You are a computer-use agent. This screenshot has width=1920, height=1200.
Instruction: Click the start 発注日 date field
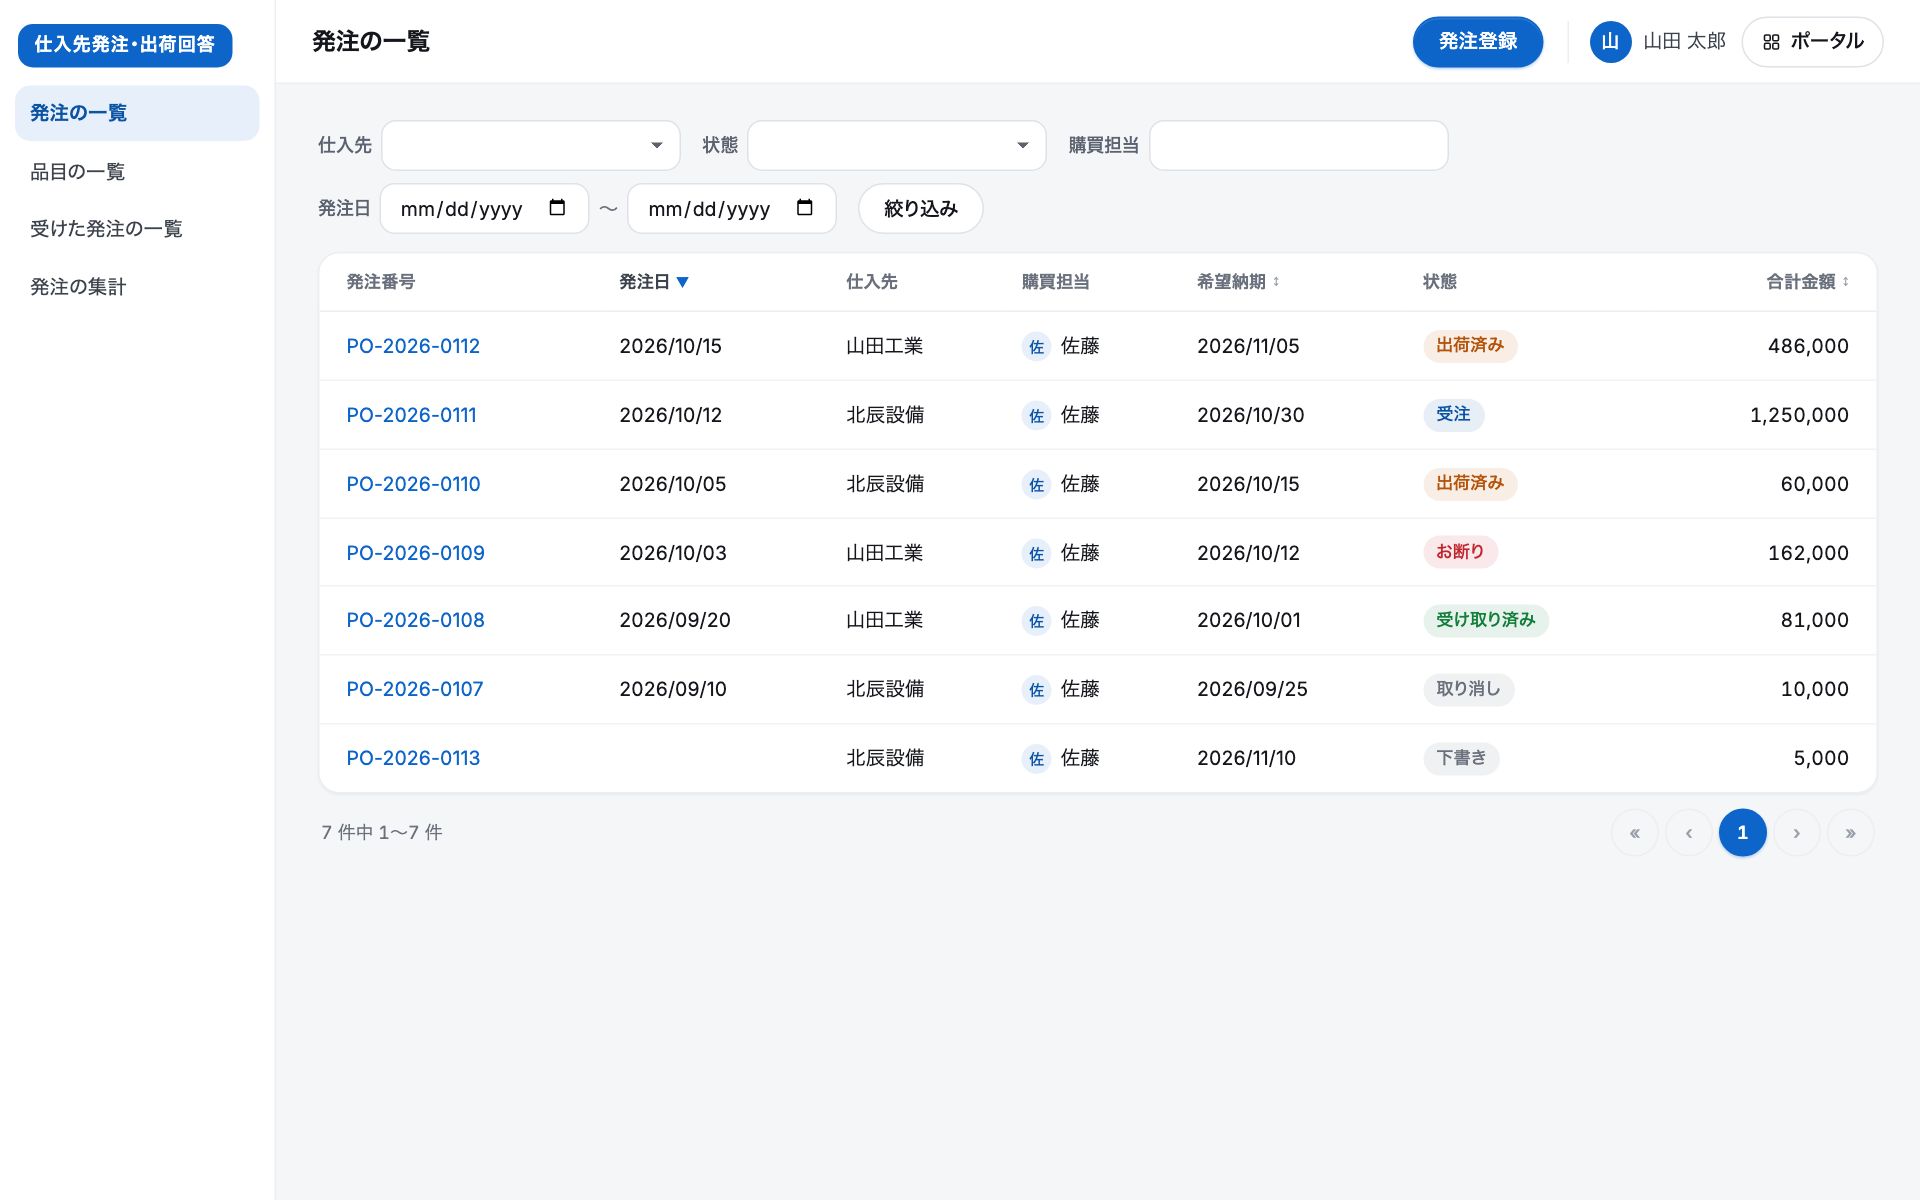click(x=485, y=209)
